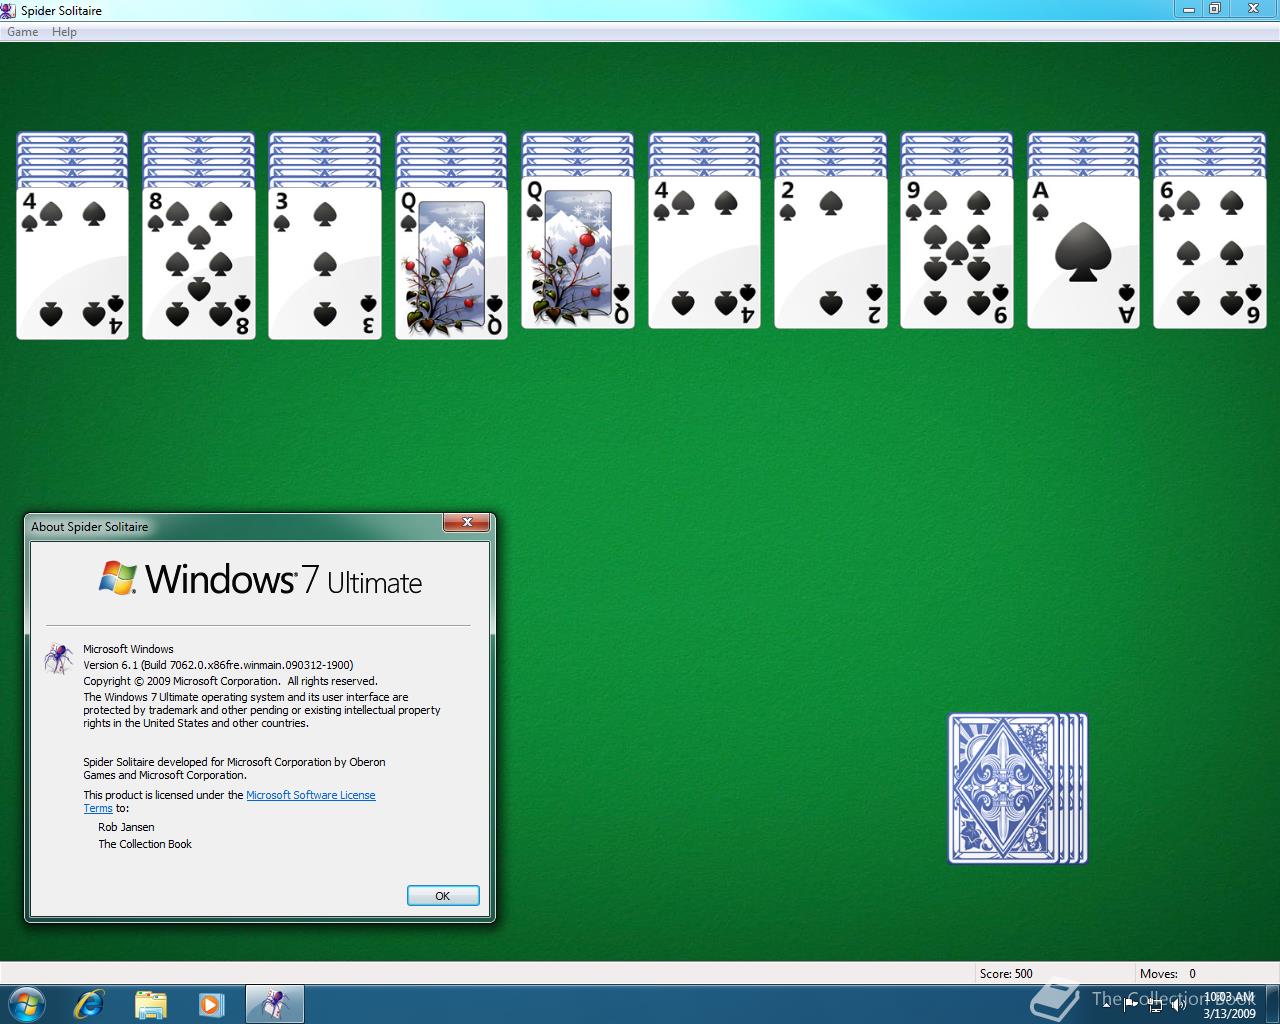Click the Version 6.1 build text
Viewport: 1280px width, 1024px height.
218,665
